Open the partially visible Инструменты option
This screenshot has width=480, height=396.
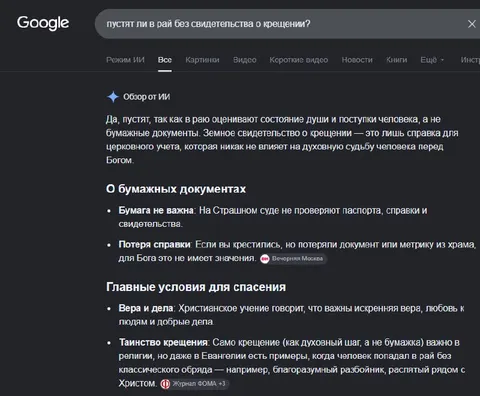(470, 60)
